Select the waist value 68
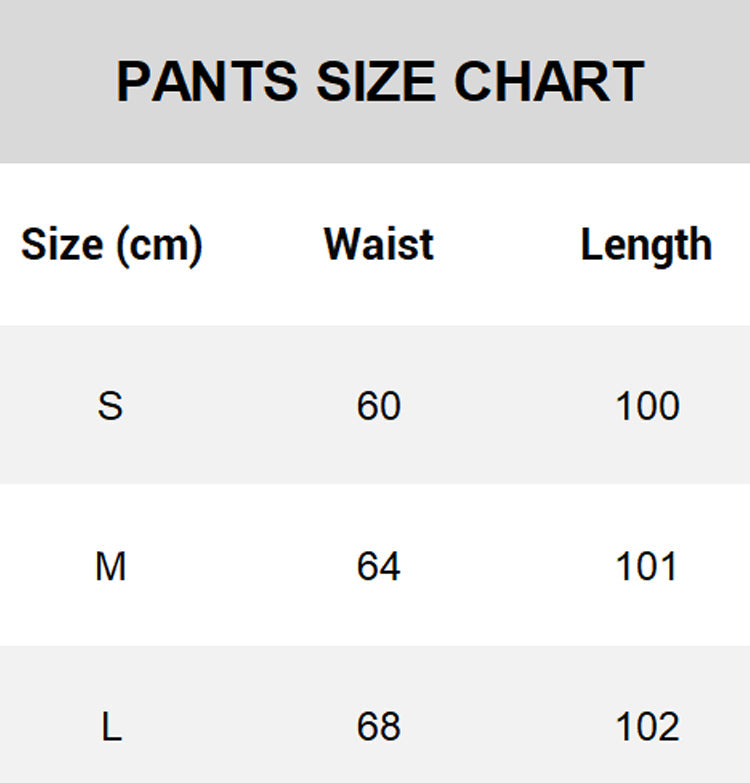The image size is (750, 783). 378,727
